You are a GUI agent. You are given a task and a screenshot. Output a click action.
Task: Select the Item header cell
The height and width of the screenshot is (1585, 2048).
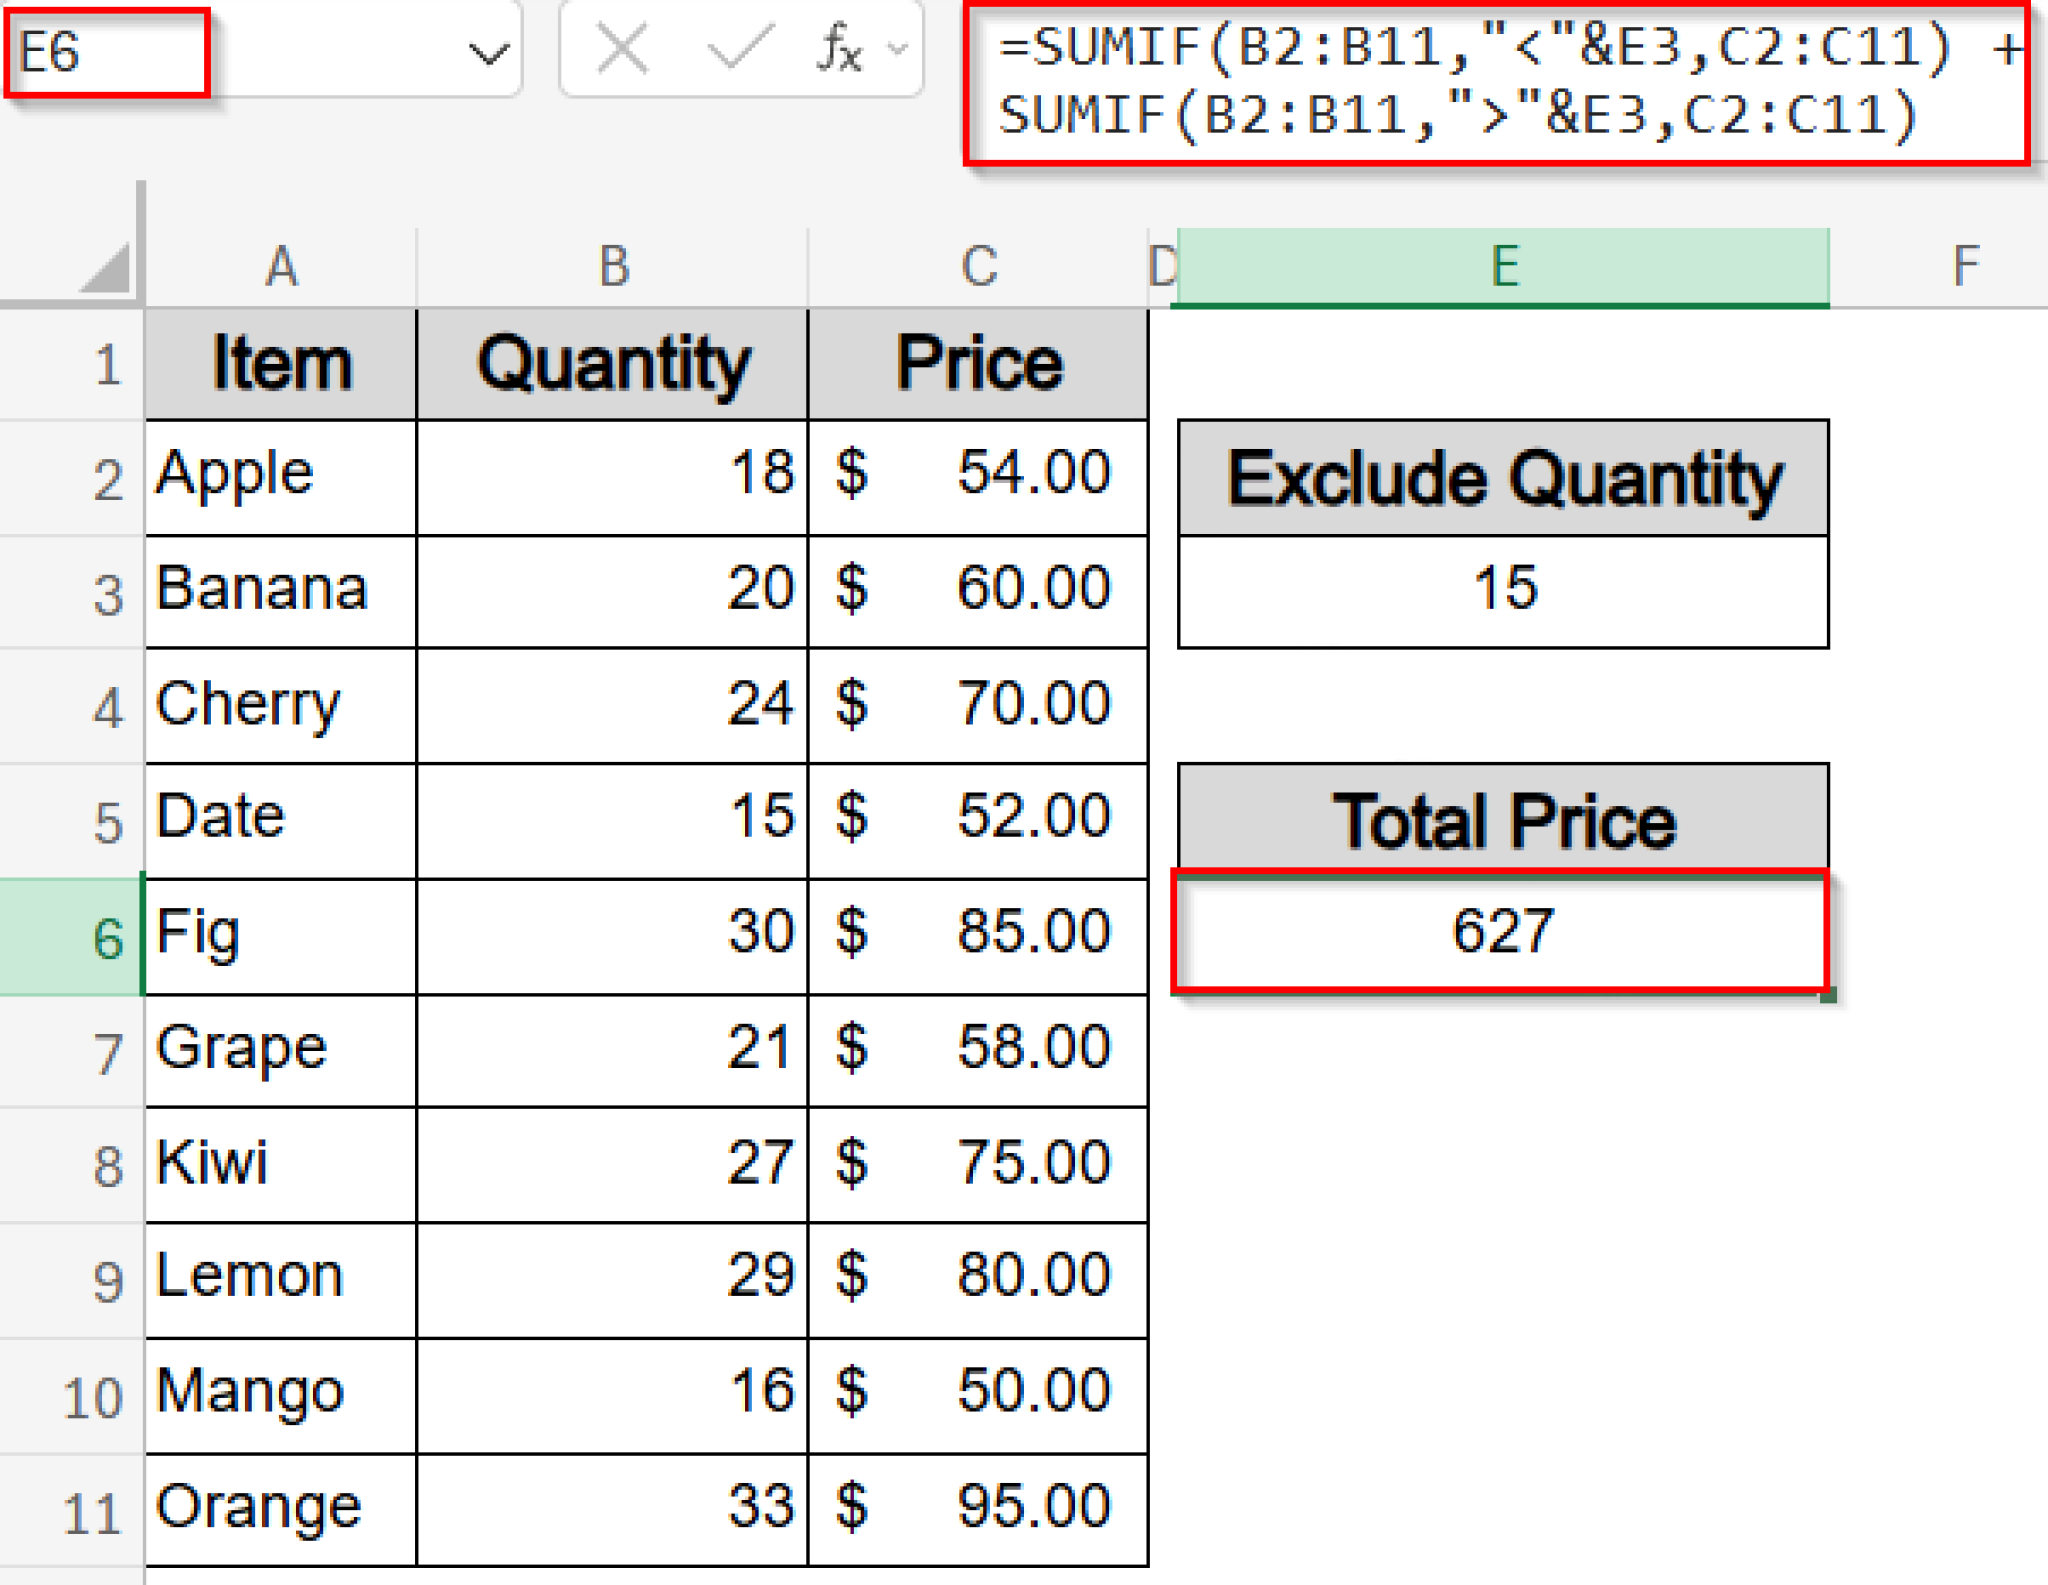click(280, 363)
